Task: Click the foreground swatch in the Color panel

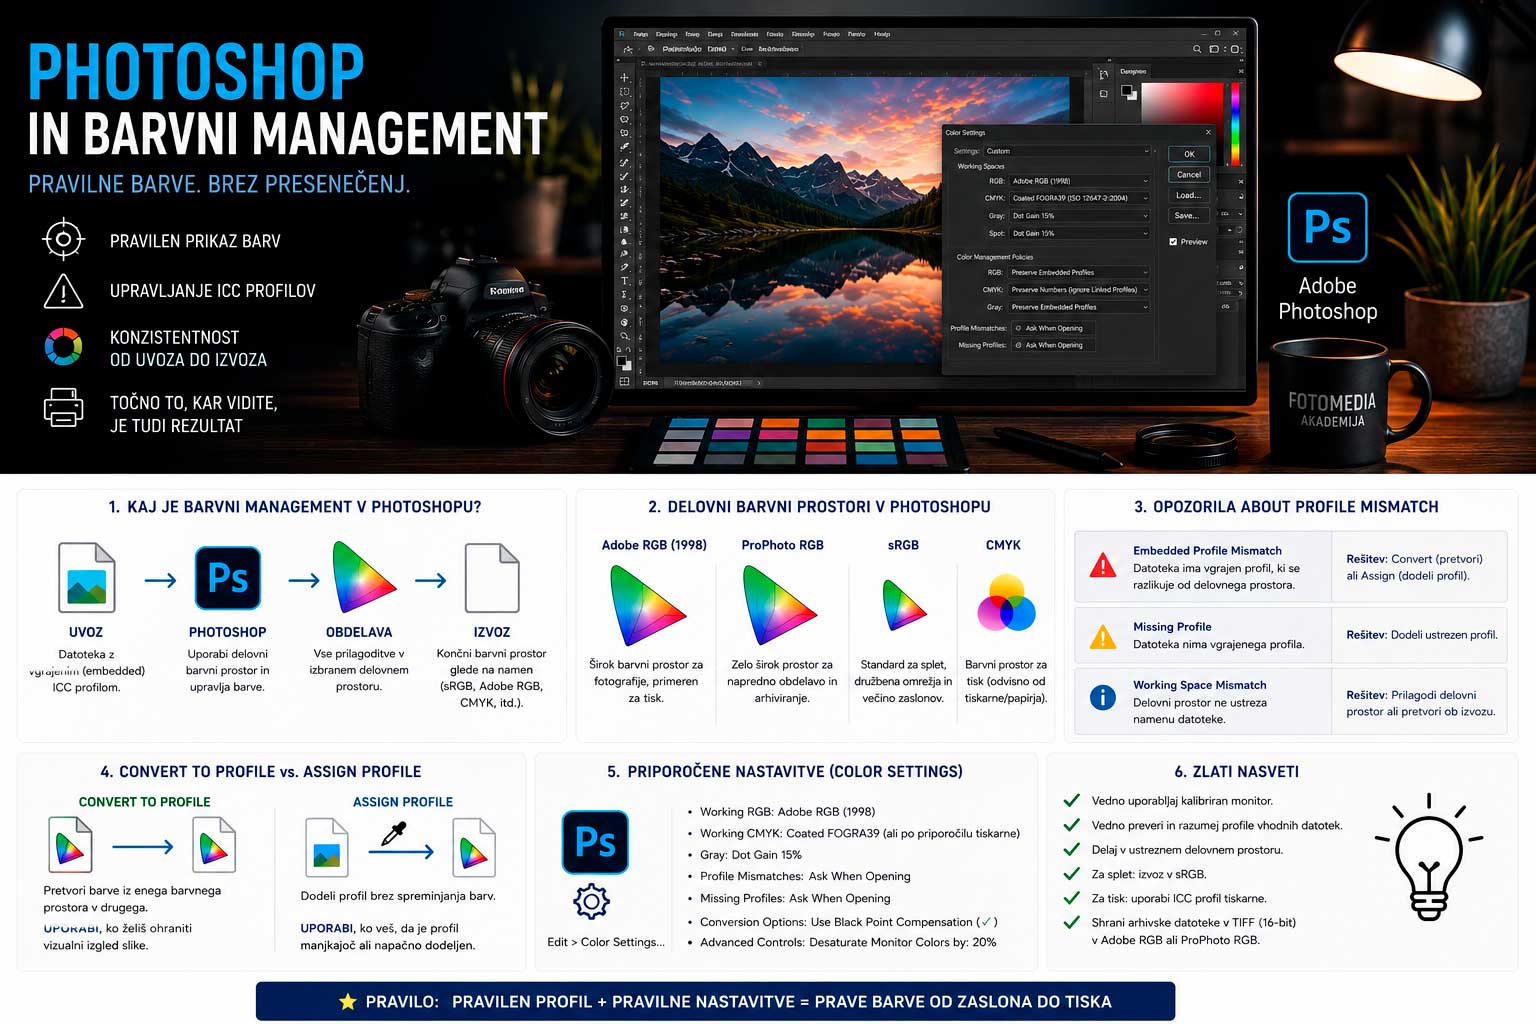Action: [1128, 92]
